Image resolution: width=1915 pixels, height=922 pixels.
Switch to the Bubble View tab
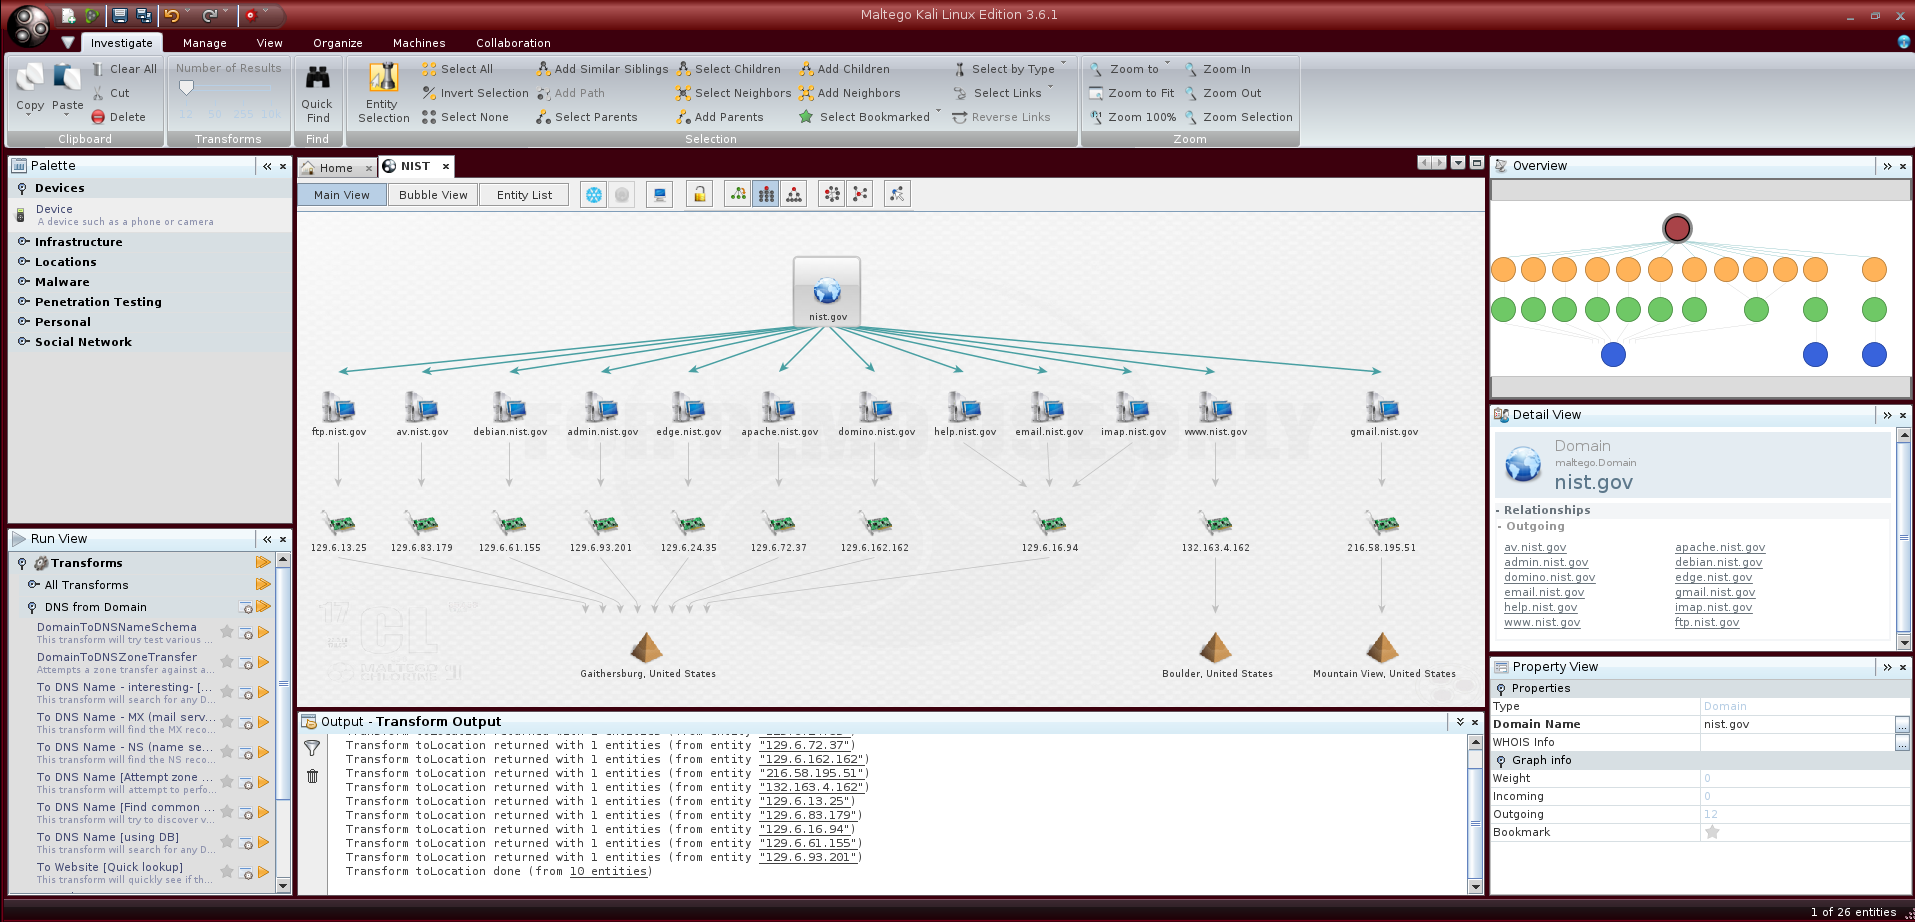433,195
